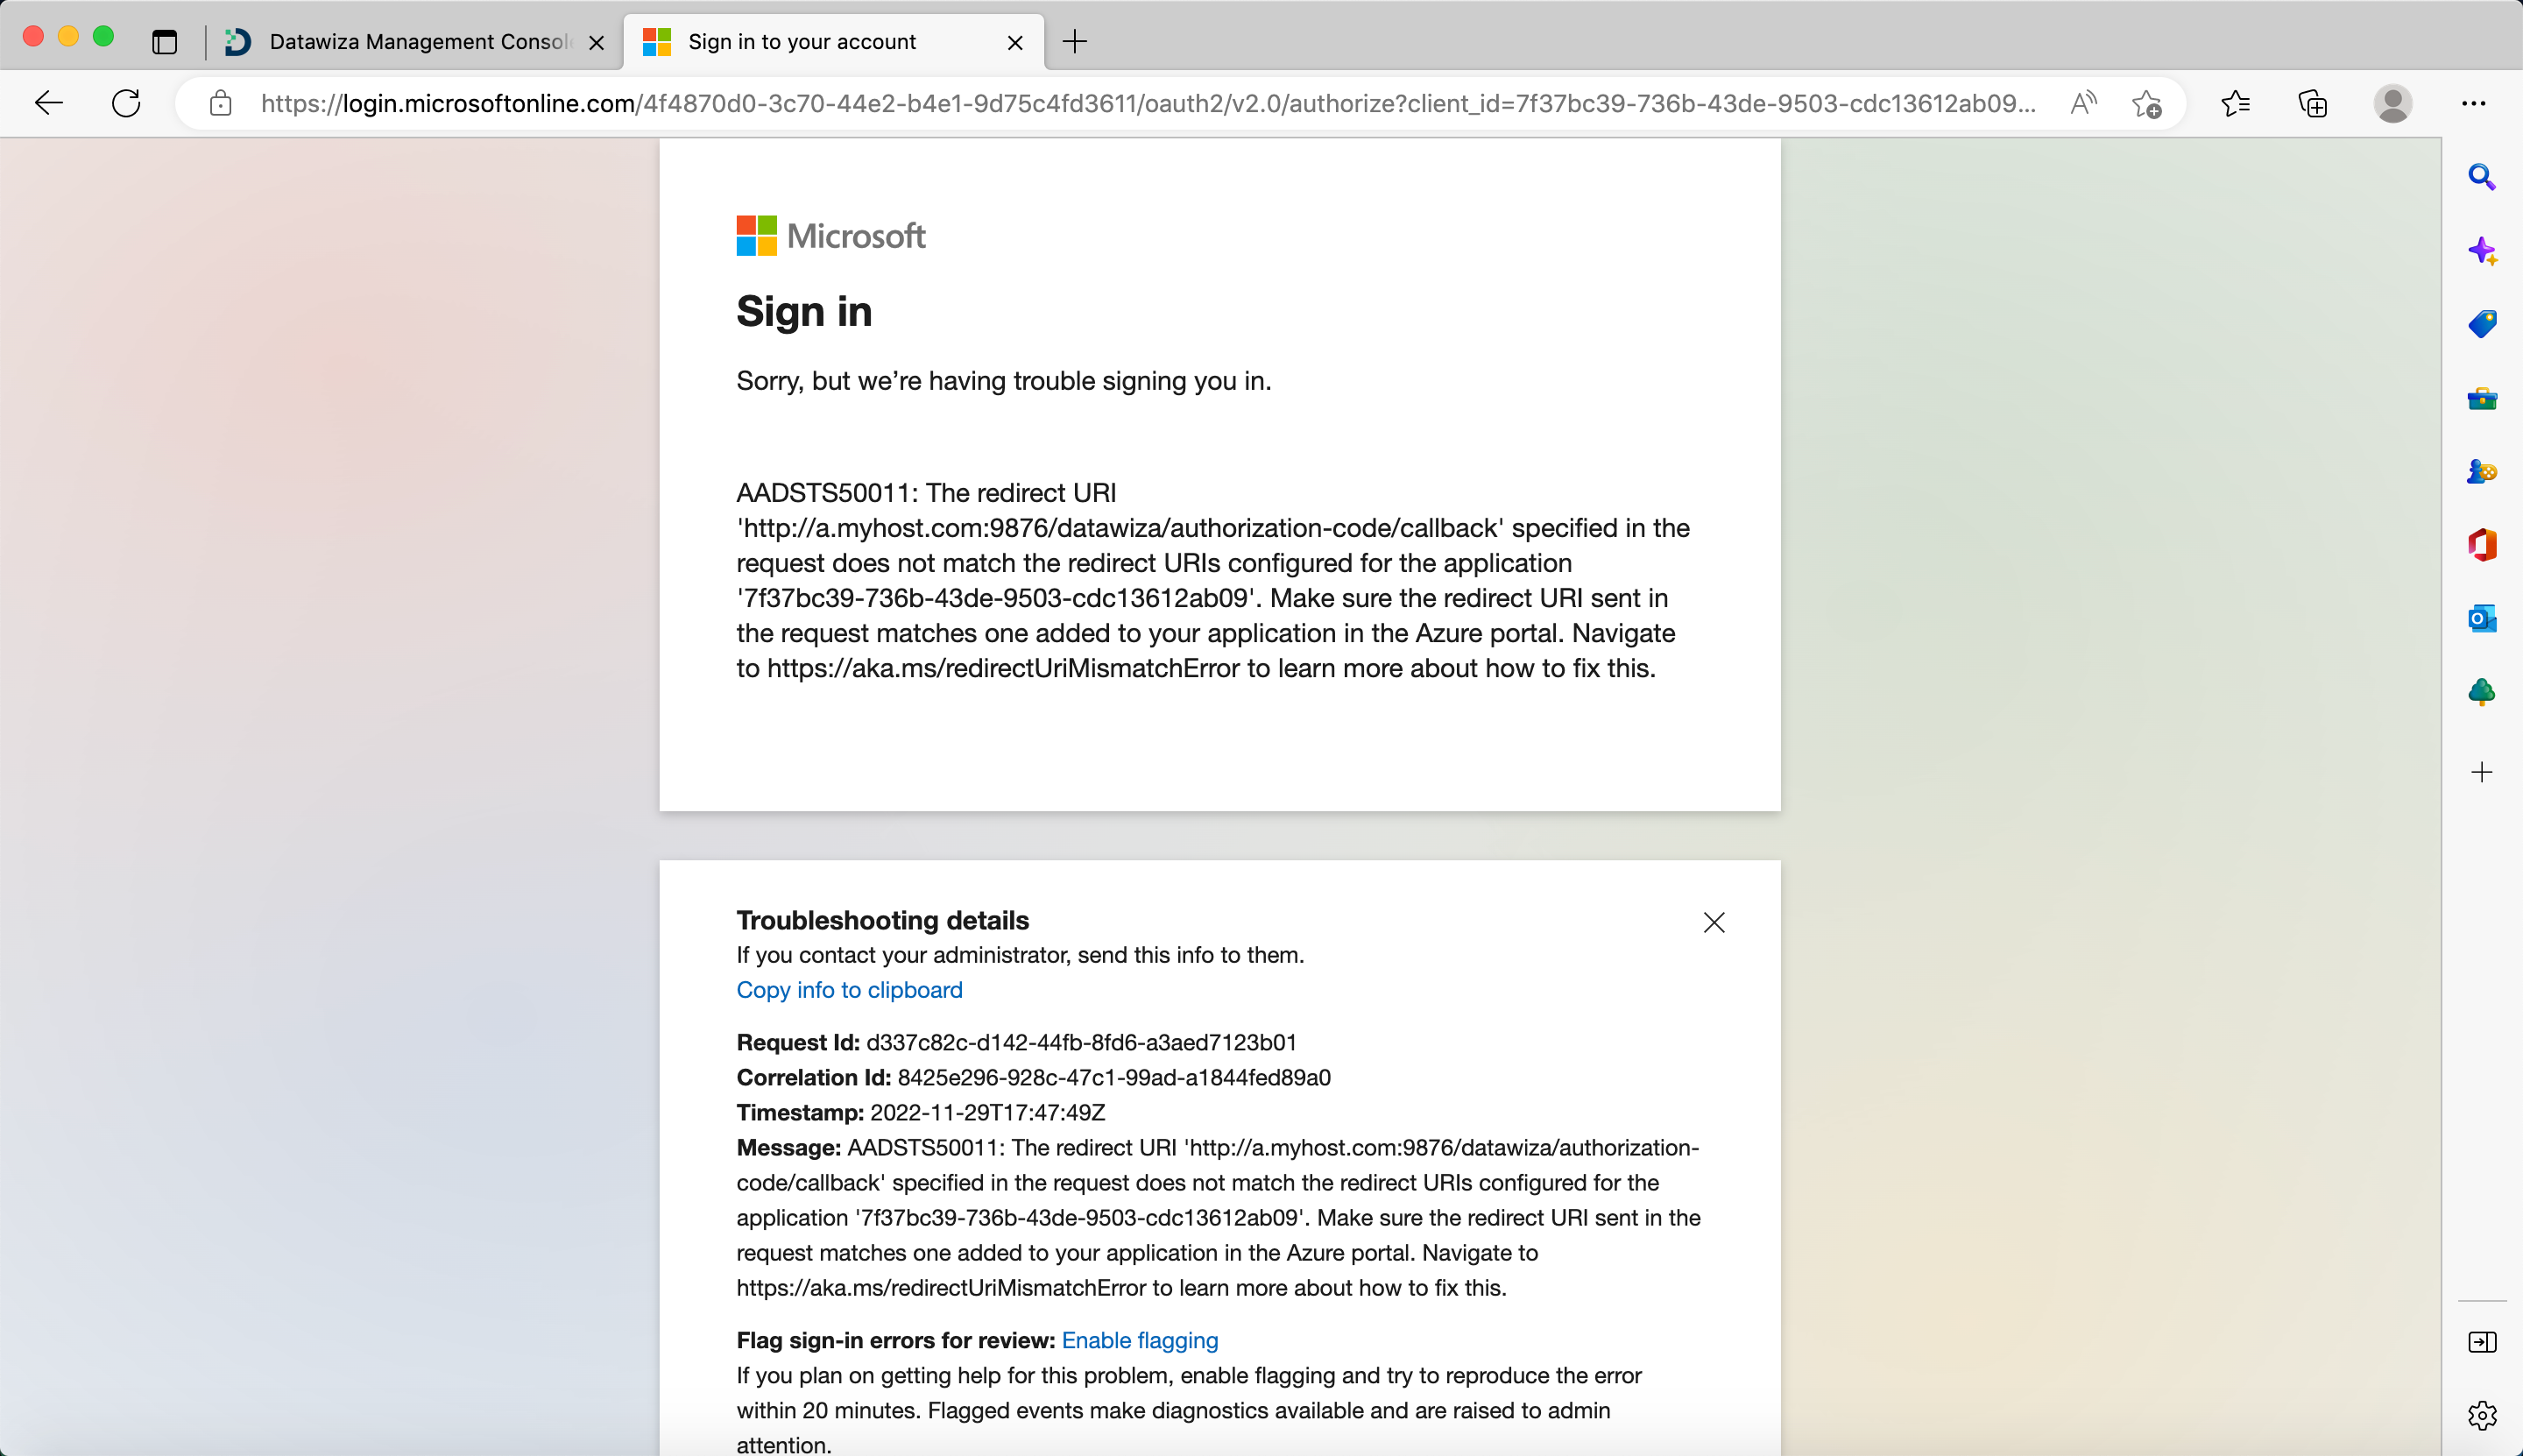
Task: Open the sidebar Discover sparkle icon
Action: pyautogui.click(x=2482, y=250)
